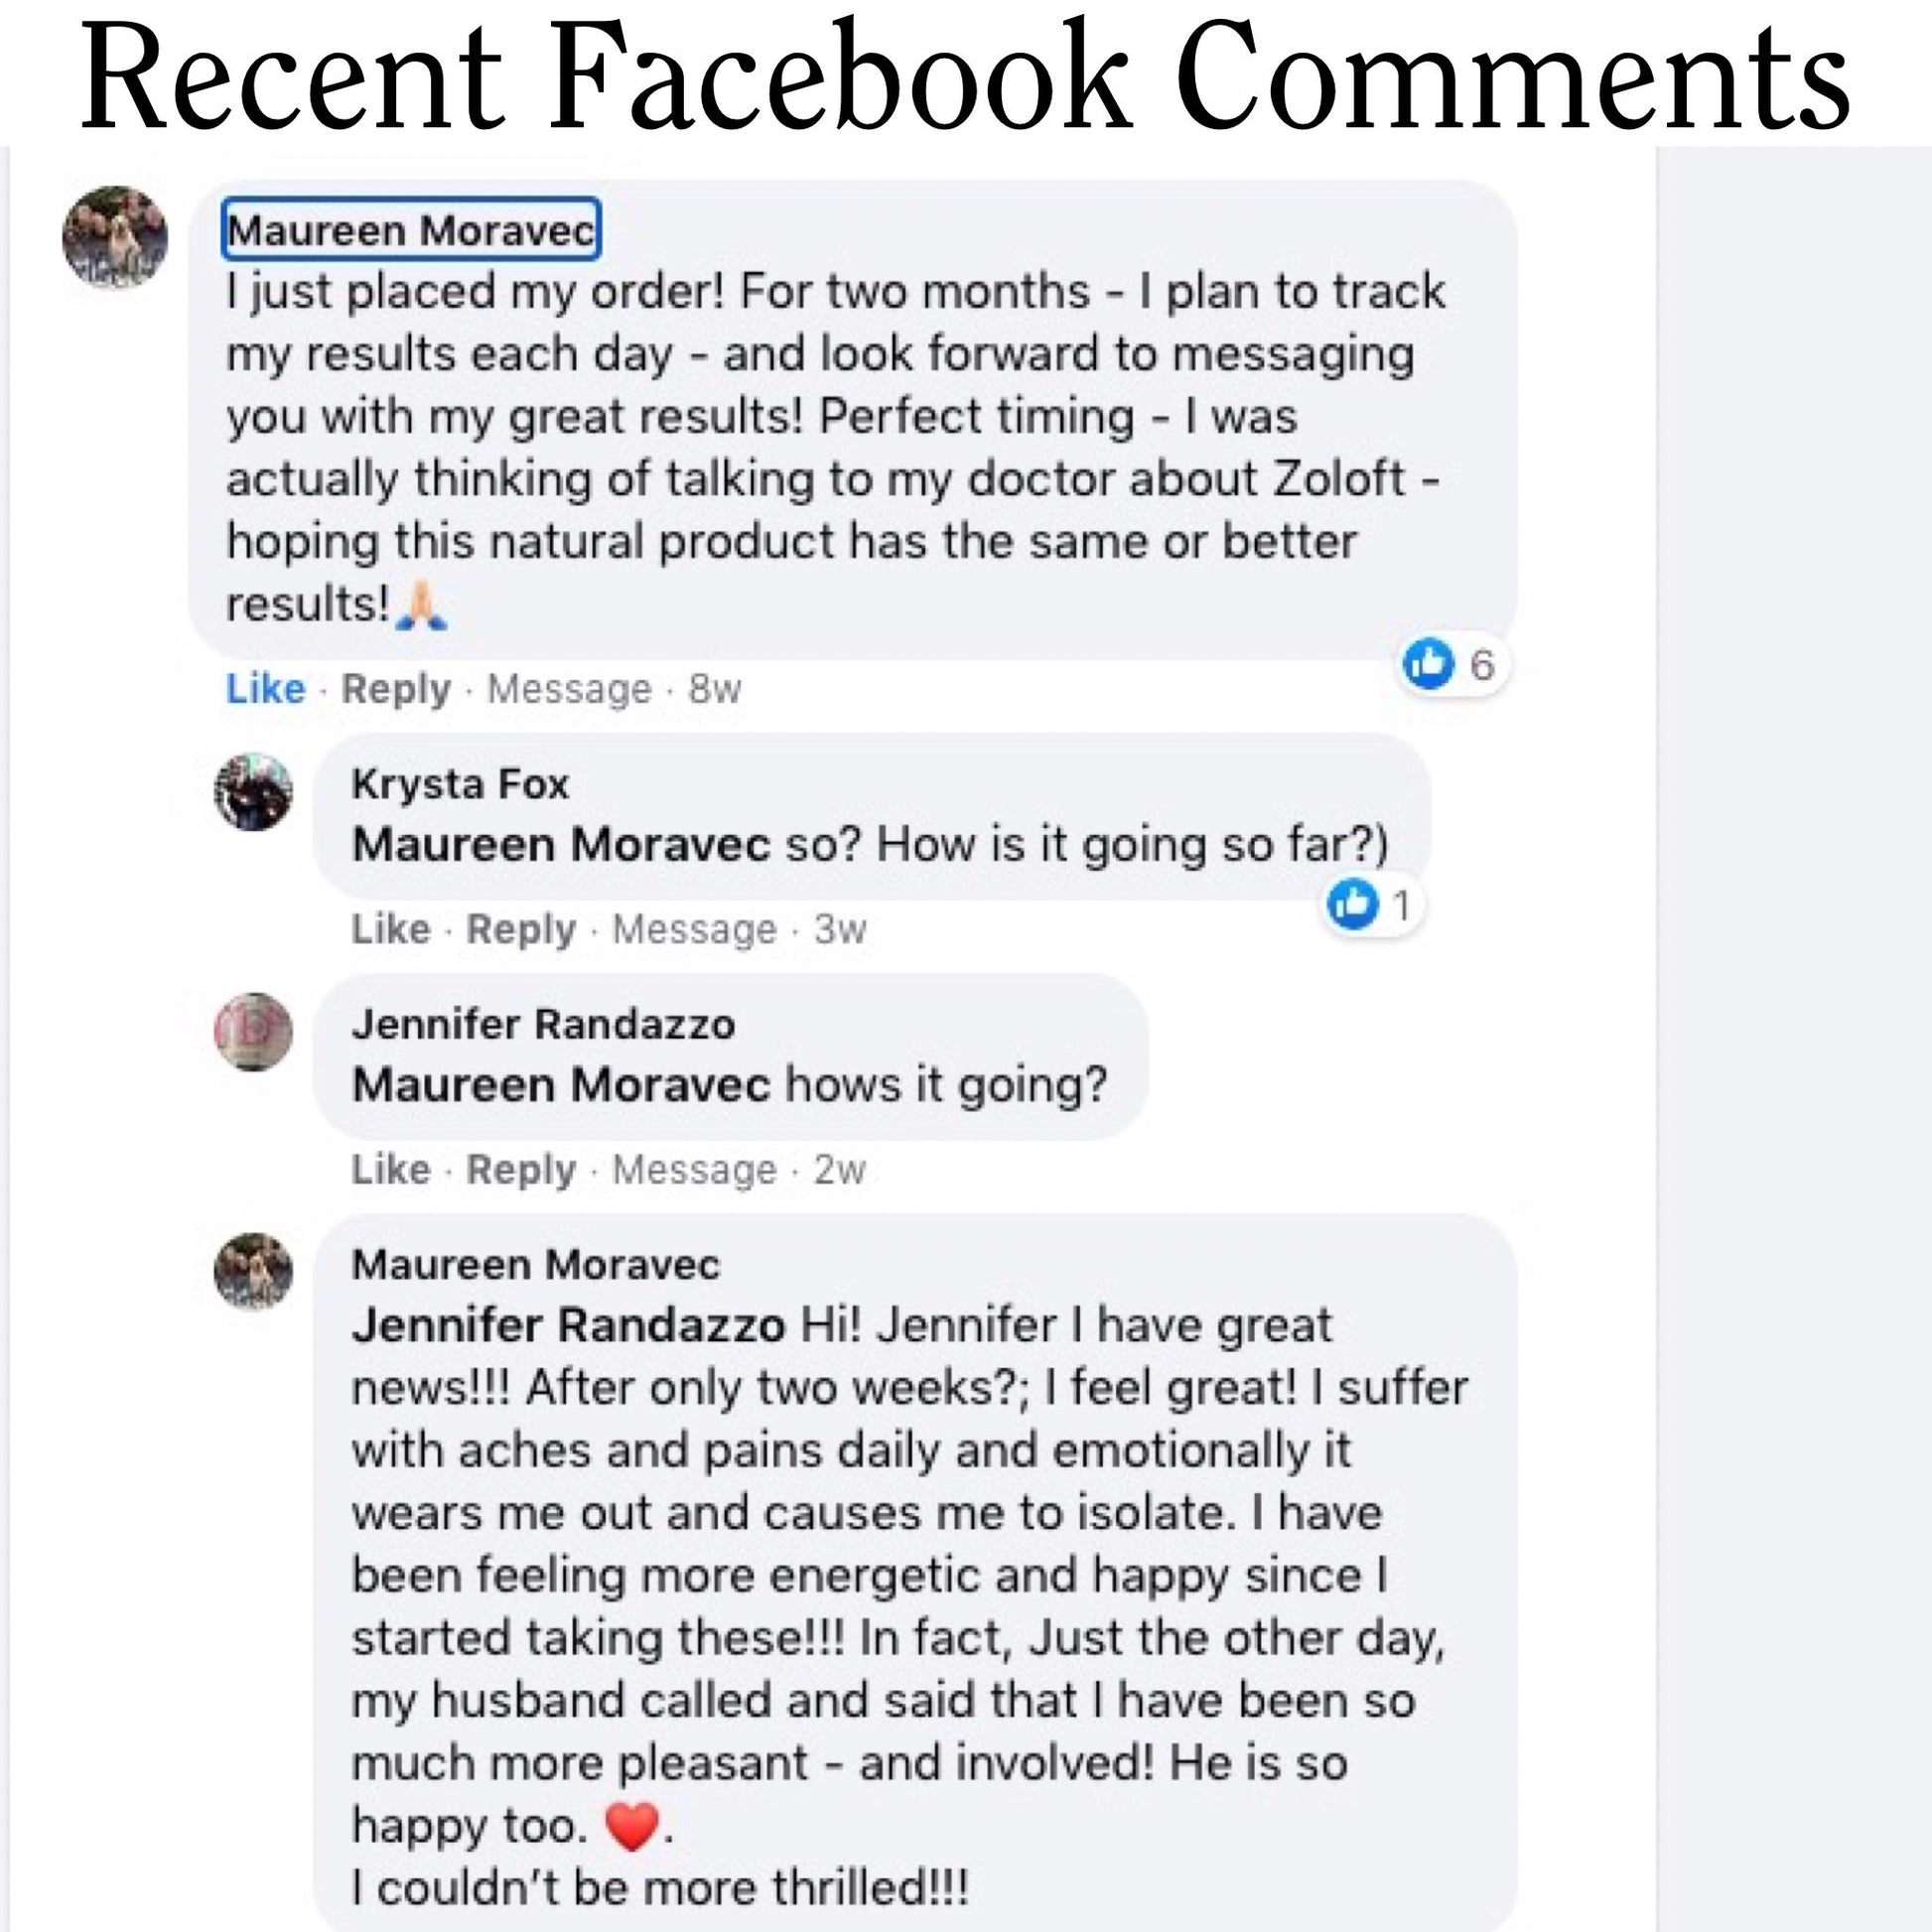The image size is (1932, 1932).
Task: Reply to Krysta Fox's comment
Action: (x=521, y=929)
